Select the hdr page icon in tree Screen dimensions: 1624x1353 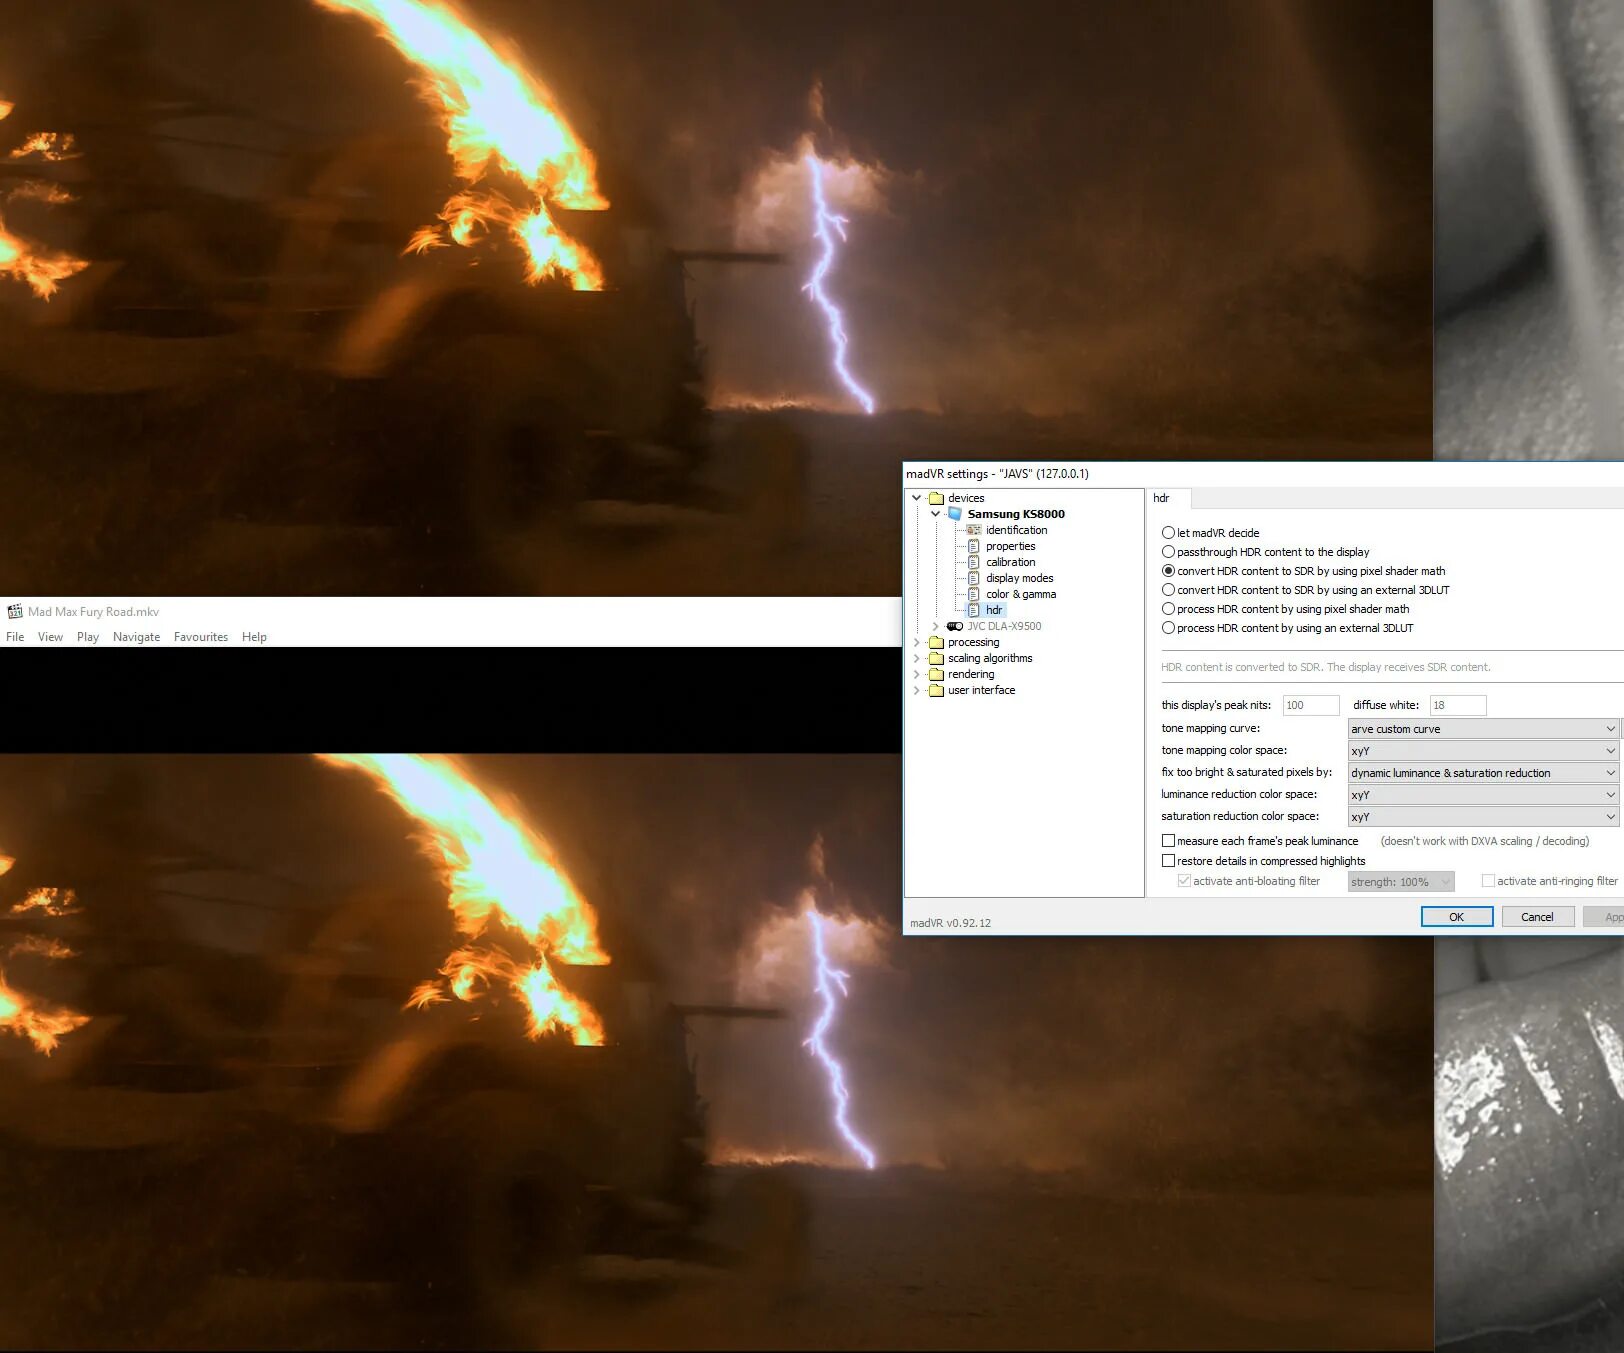(973, 610)
